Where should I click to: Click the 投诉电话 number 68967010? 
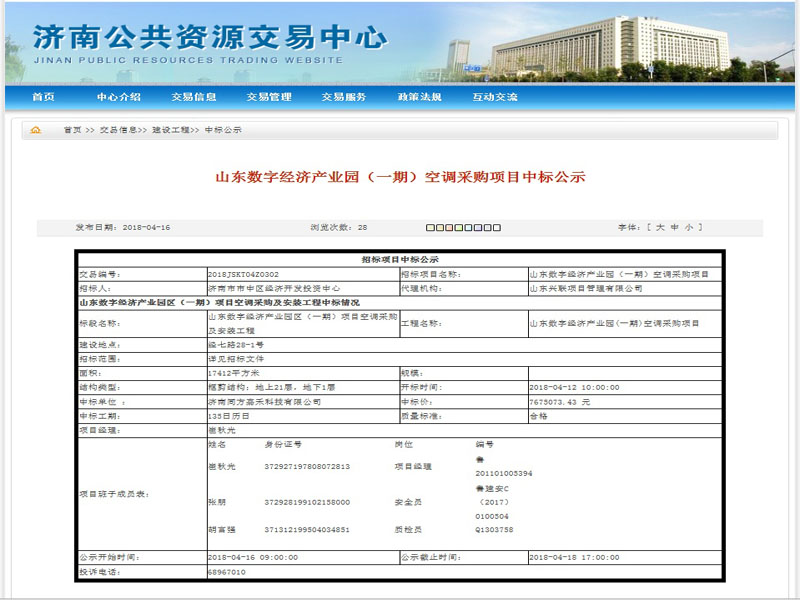[x=227, y=572]
